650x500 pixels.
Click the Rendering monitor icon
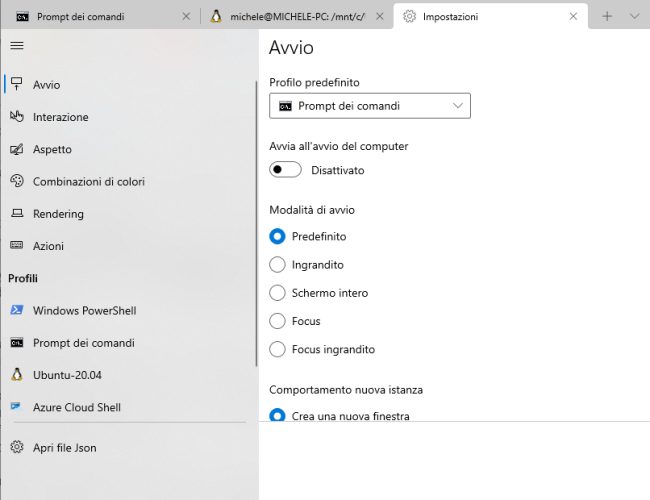click(x=16, y=214)
